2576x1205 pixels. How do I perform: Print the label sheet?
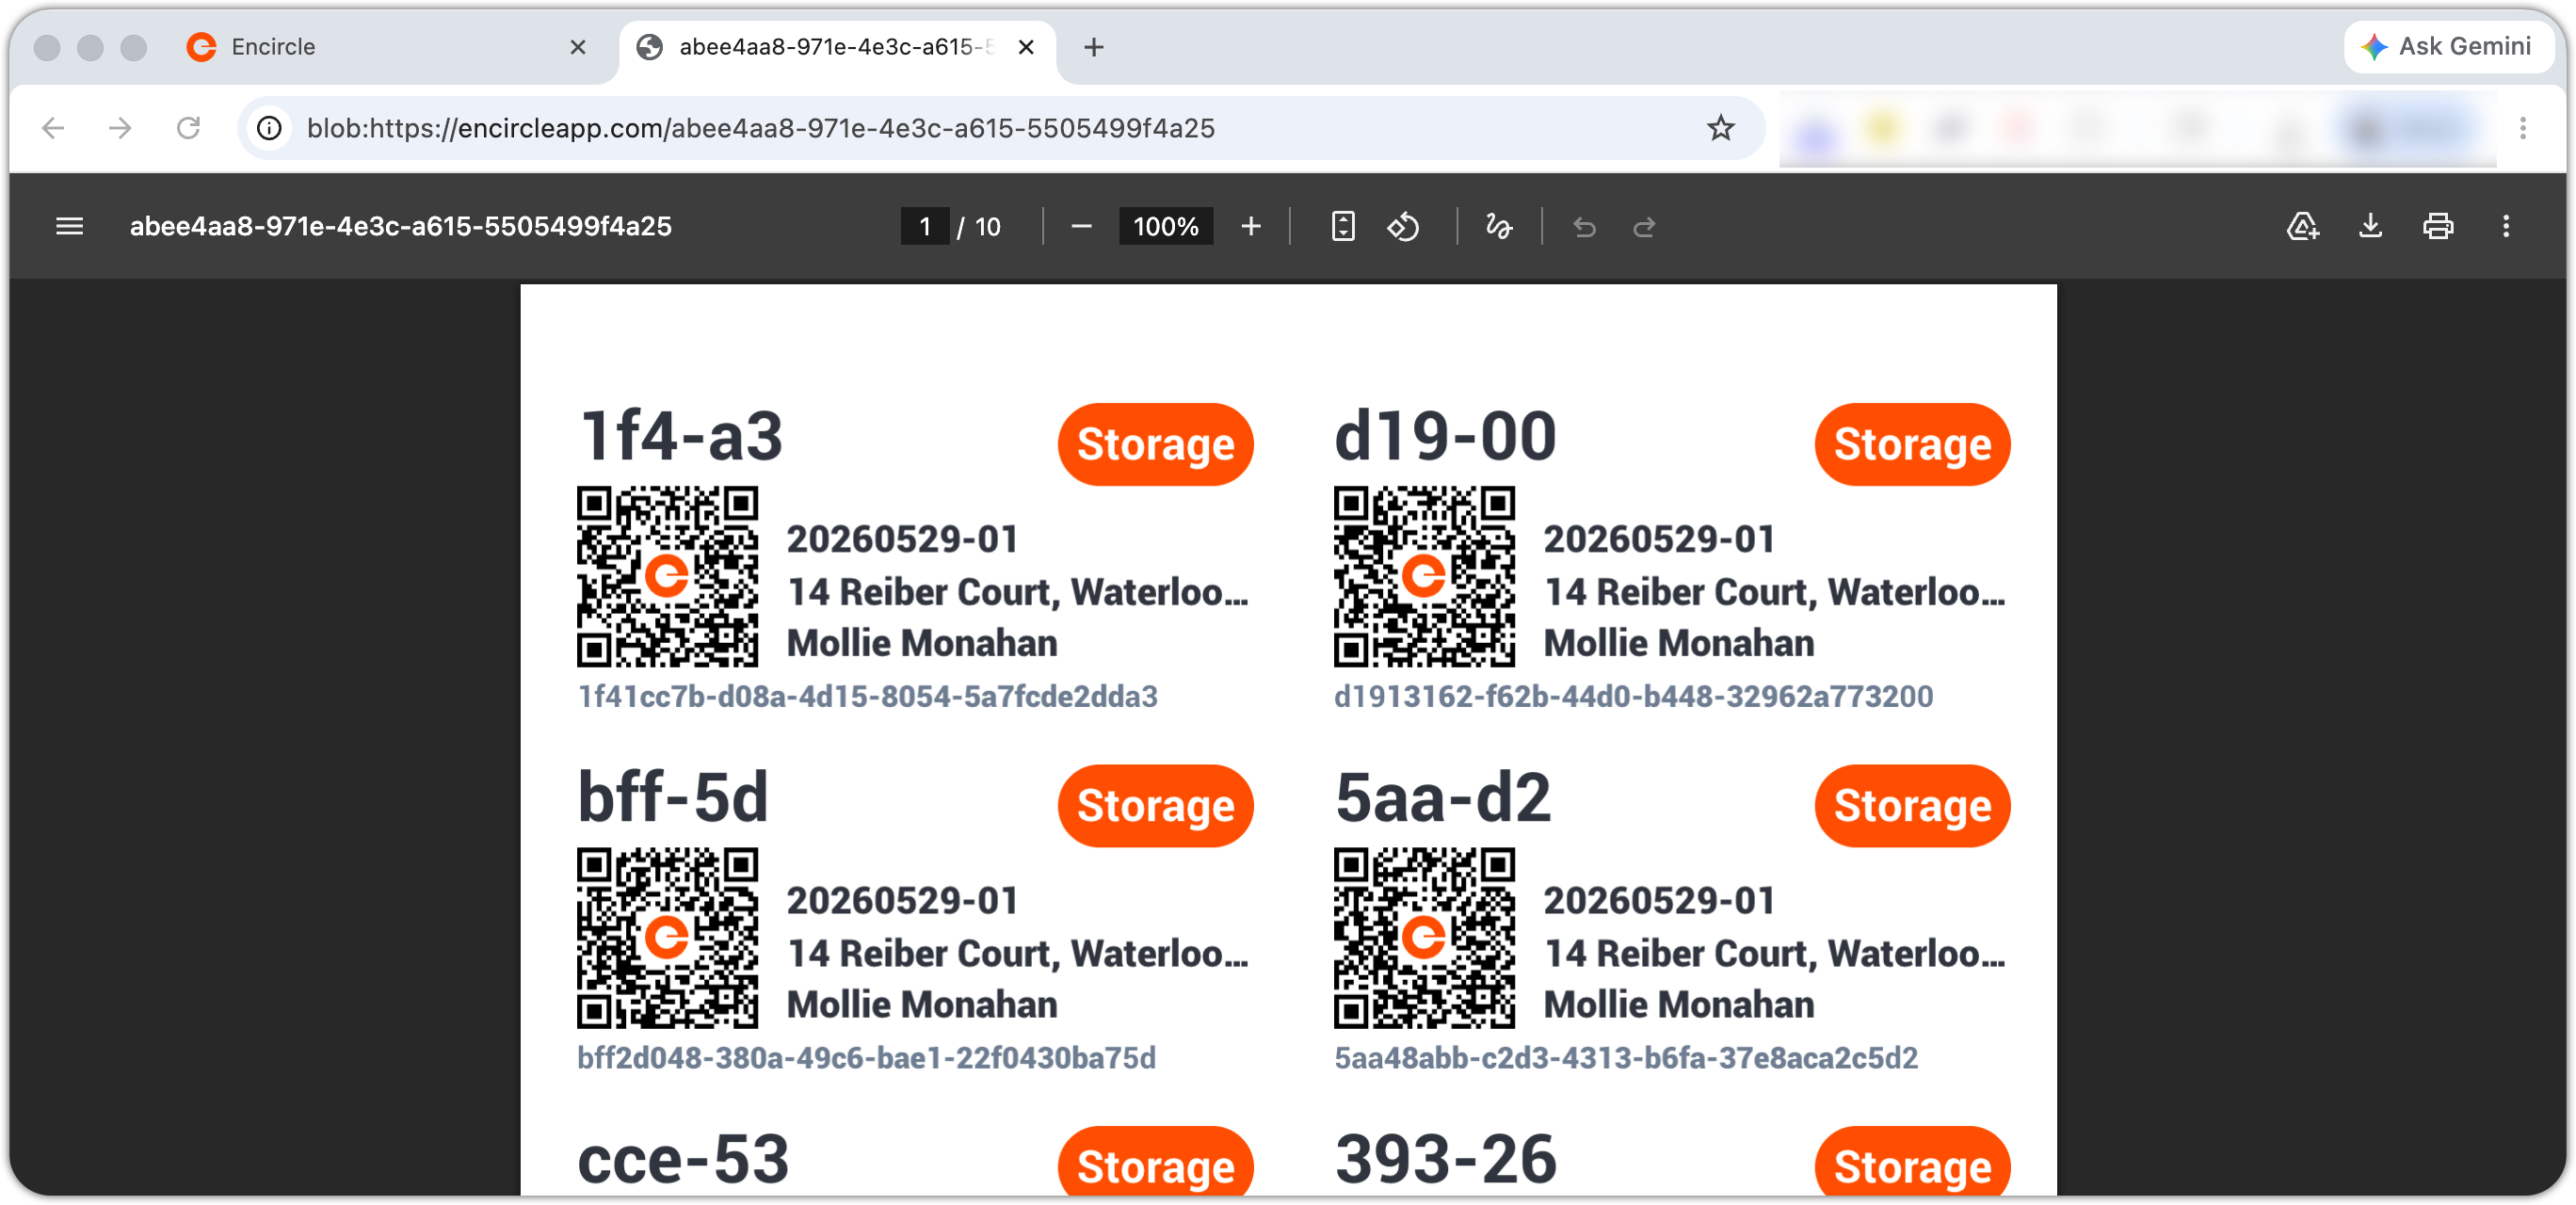[2438, 226]
